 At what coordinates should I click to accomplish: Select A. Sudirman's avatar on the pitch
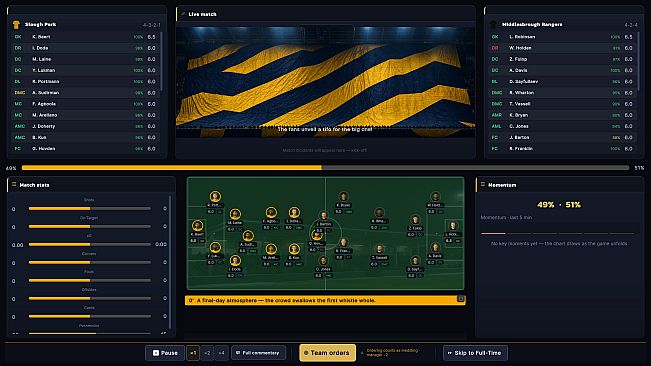[248, 236]
